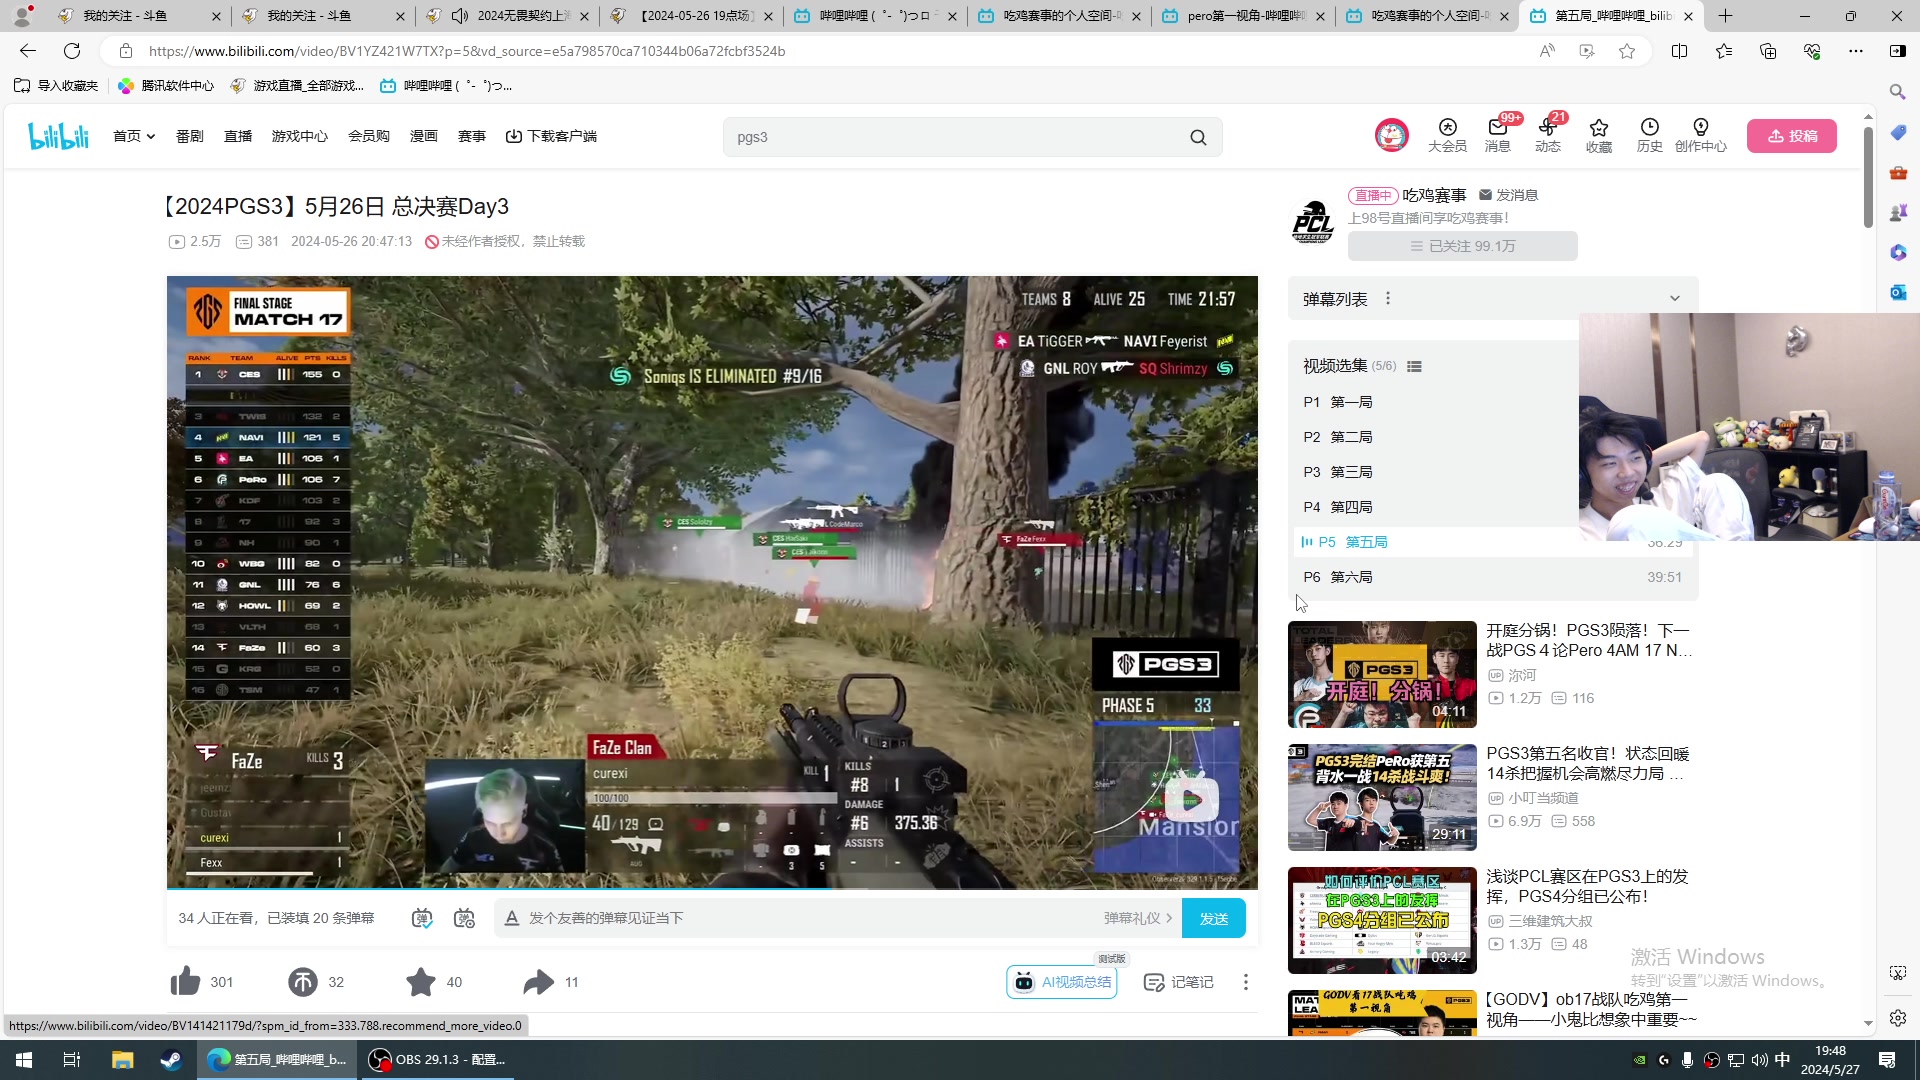The width and height of the screenshot is (1920, 1080).
Task: Open the 创作中心 lightbulb icon
Action: pyautogui.click(x=1700, y=135)
